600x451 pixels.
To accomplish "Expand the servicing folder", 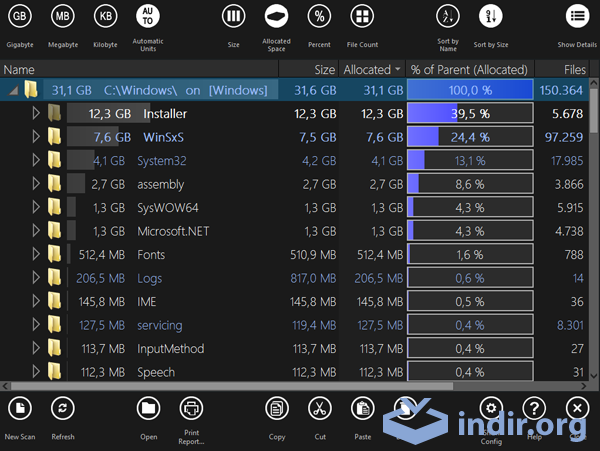I will (x=36, y=325).
